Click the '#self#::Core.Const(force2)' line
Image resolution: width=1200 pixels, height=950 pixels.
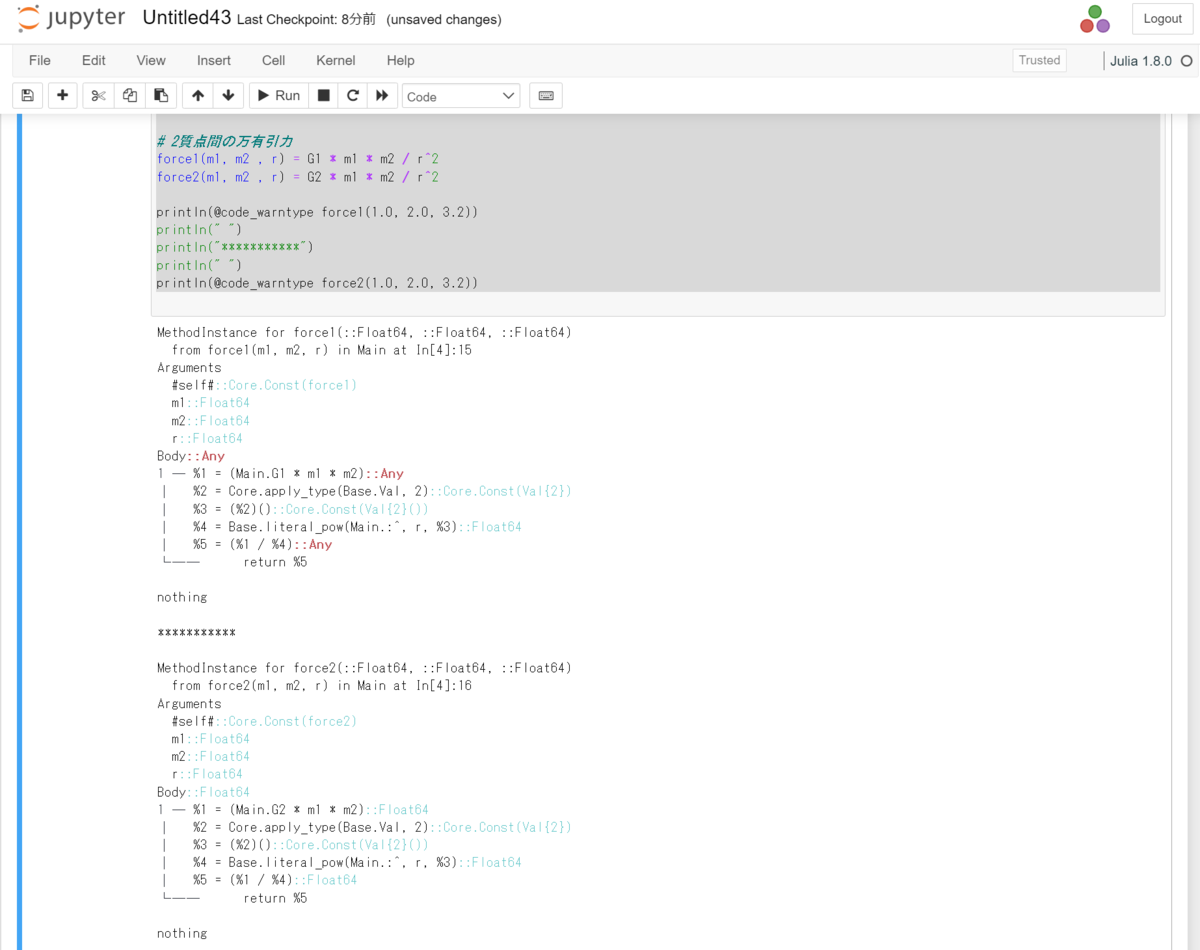tap(264, 721)
